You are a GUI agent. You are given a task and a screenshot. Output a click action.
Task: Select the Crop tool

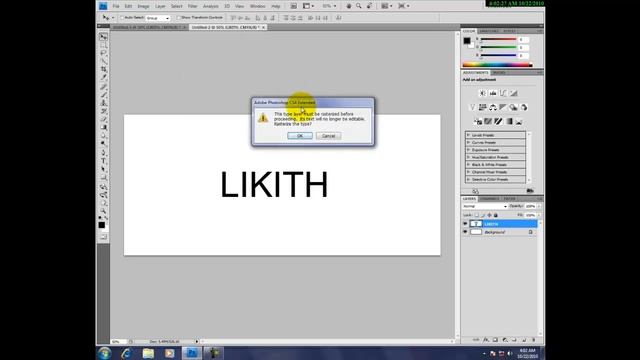tap(104, 69)
